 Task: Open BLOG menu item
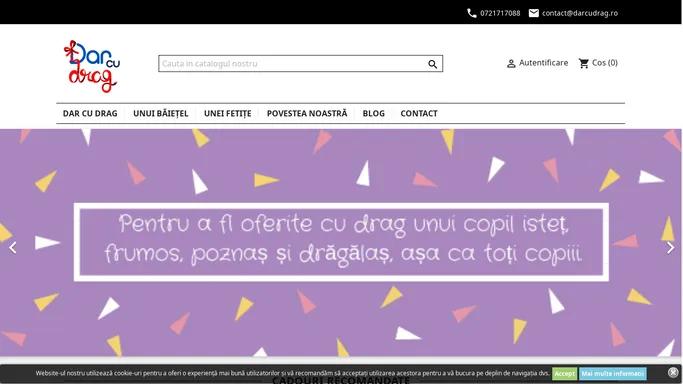(x=374, y=114)
